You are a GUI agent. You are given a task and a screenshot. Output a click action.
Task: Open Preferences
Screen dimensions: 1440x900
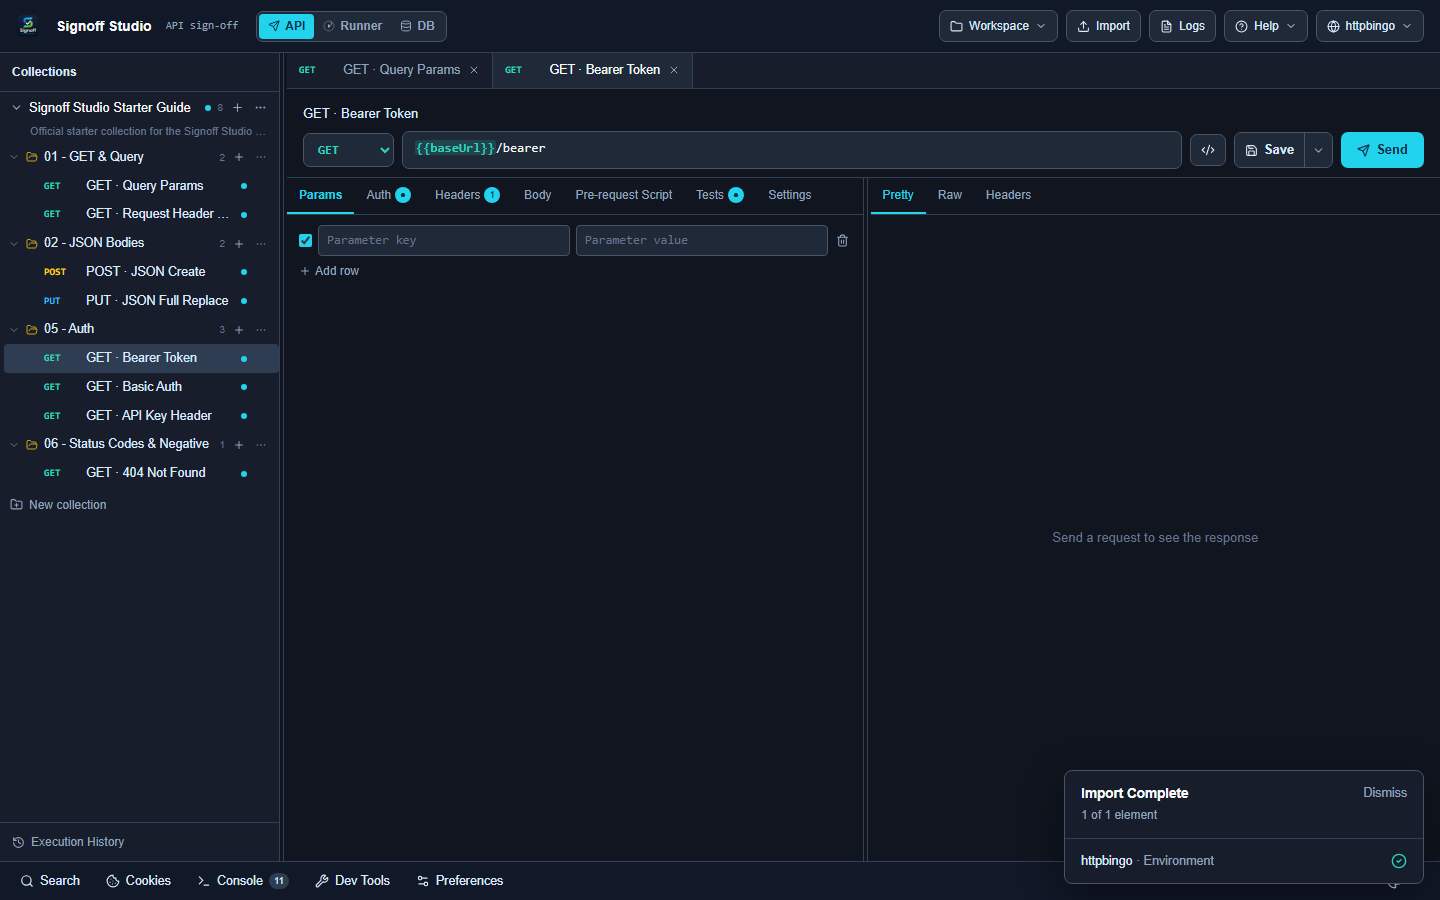(x=460, y=881)
